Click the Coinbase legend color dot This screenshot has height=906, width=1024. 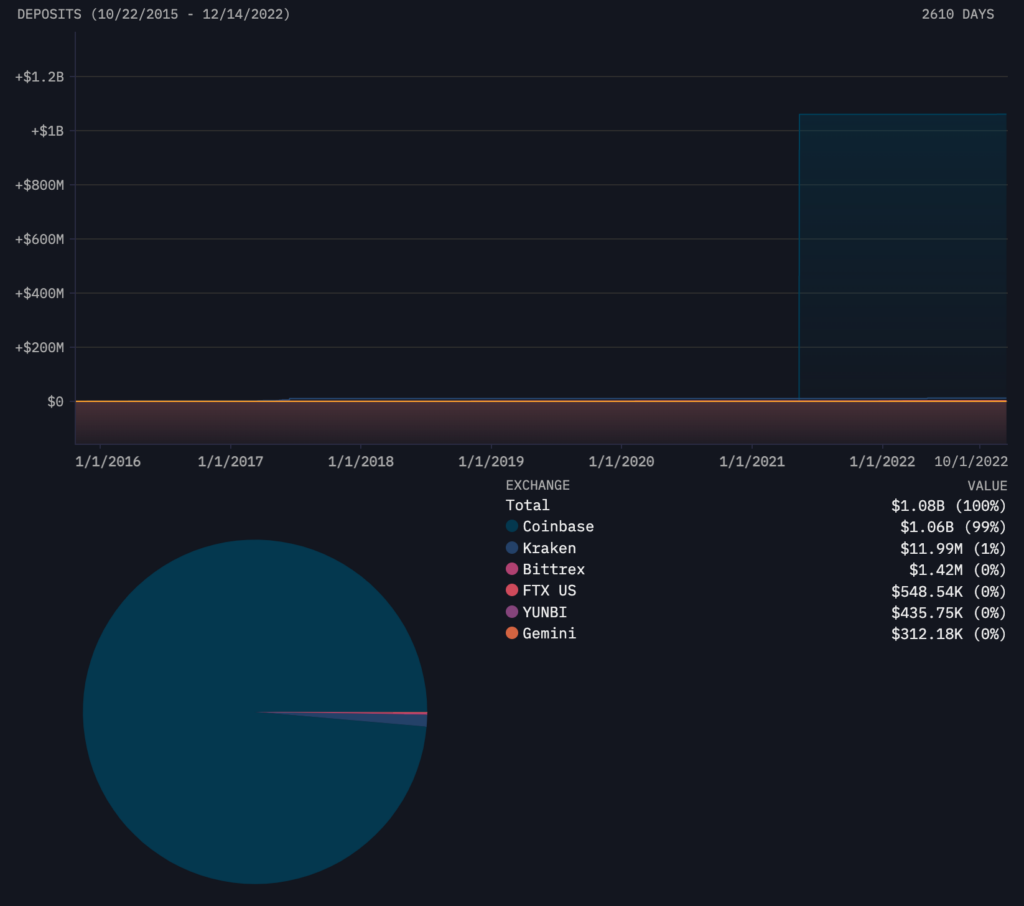click(512, 526)
